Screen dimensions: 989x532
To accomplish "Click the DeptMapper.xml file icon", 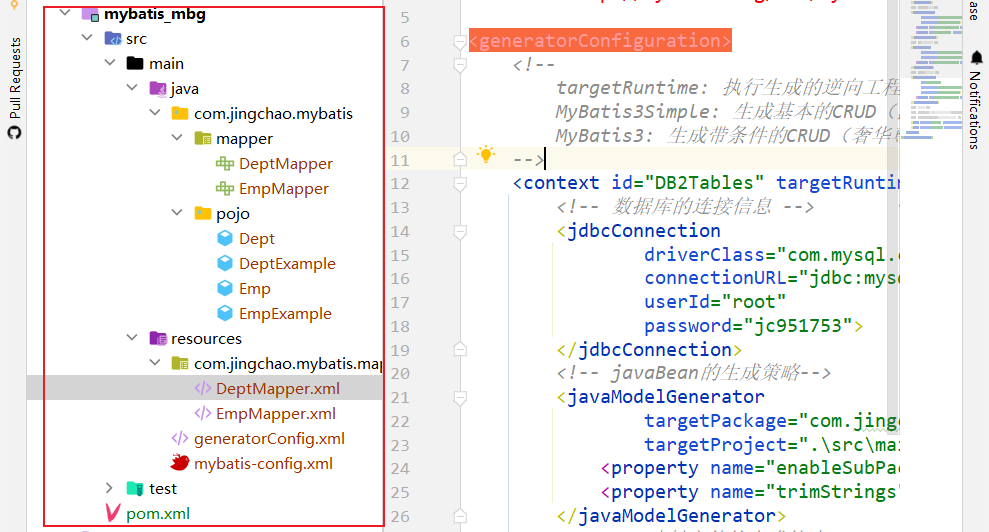I will click(x=202, y=389).
